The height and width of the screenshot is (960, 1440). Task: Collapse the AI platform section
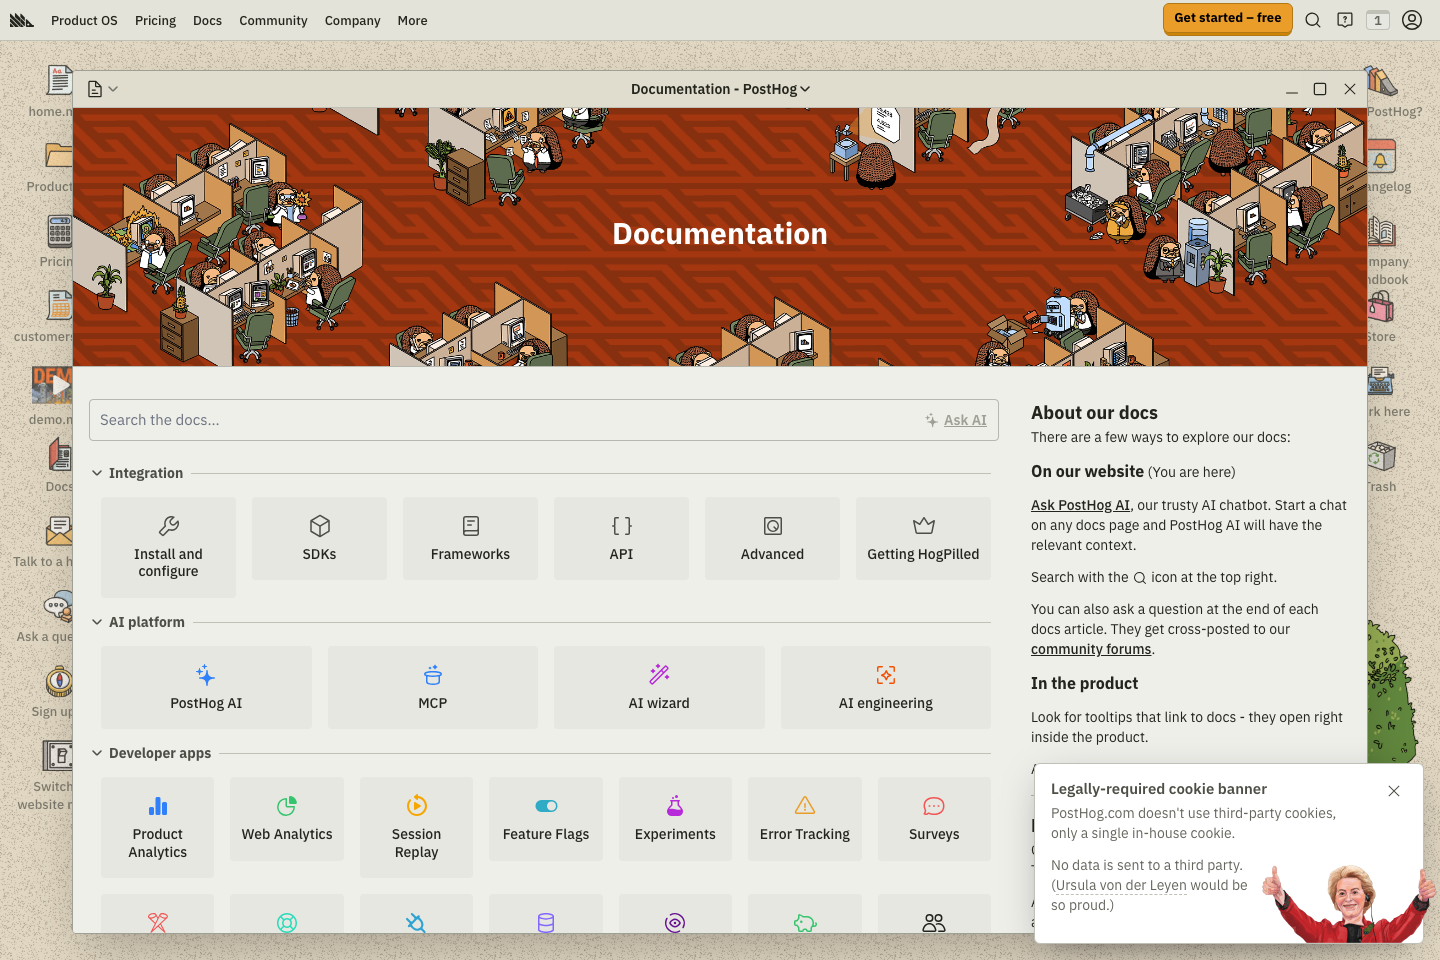pyautogui.click(x=96, y=621)
